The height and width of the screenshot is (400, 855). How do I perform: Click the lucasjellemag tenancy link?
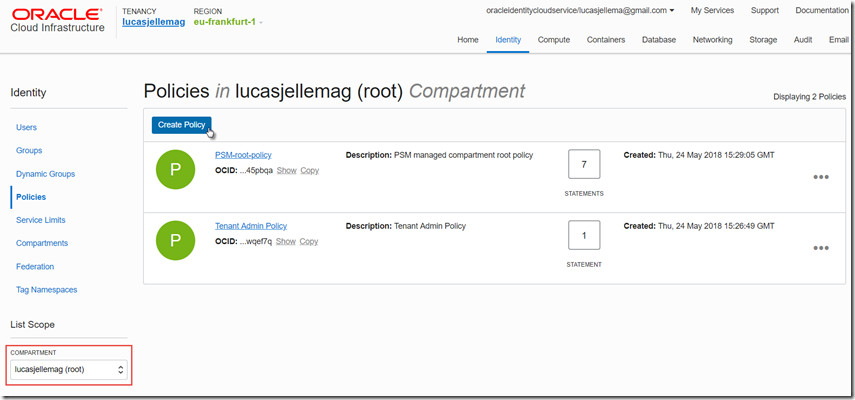[x=153, y=22]
